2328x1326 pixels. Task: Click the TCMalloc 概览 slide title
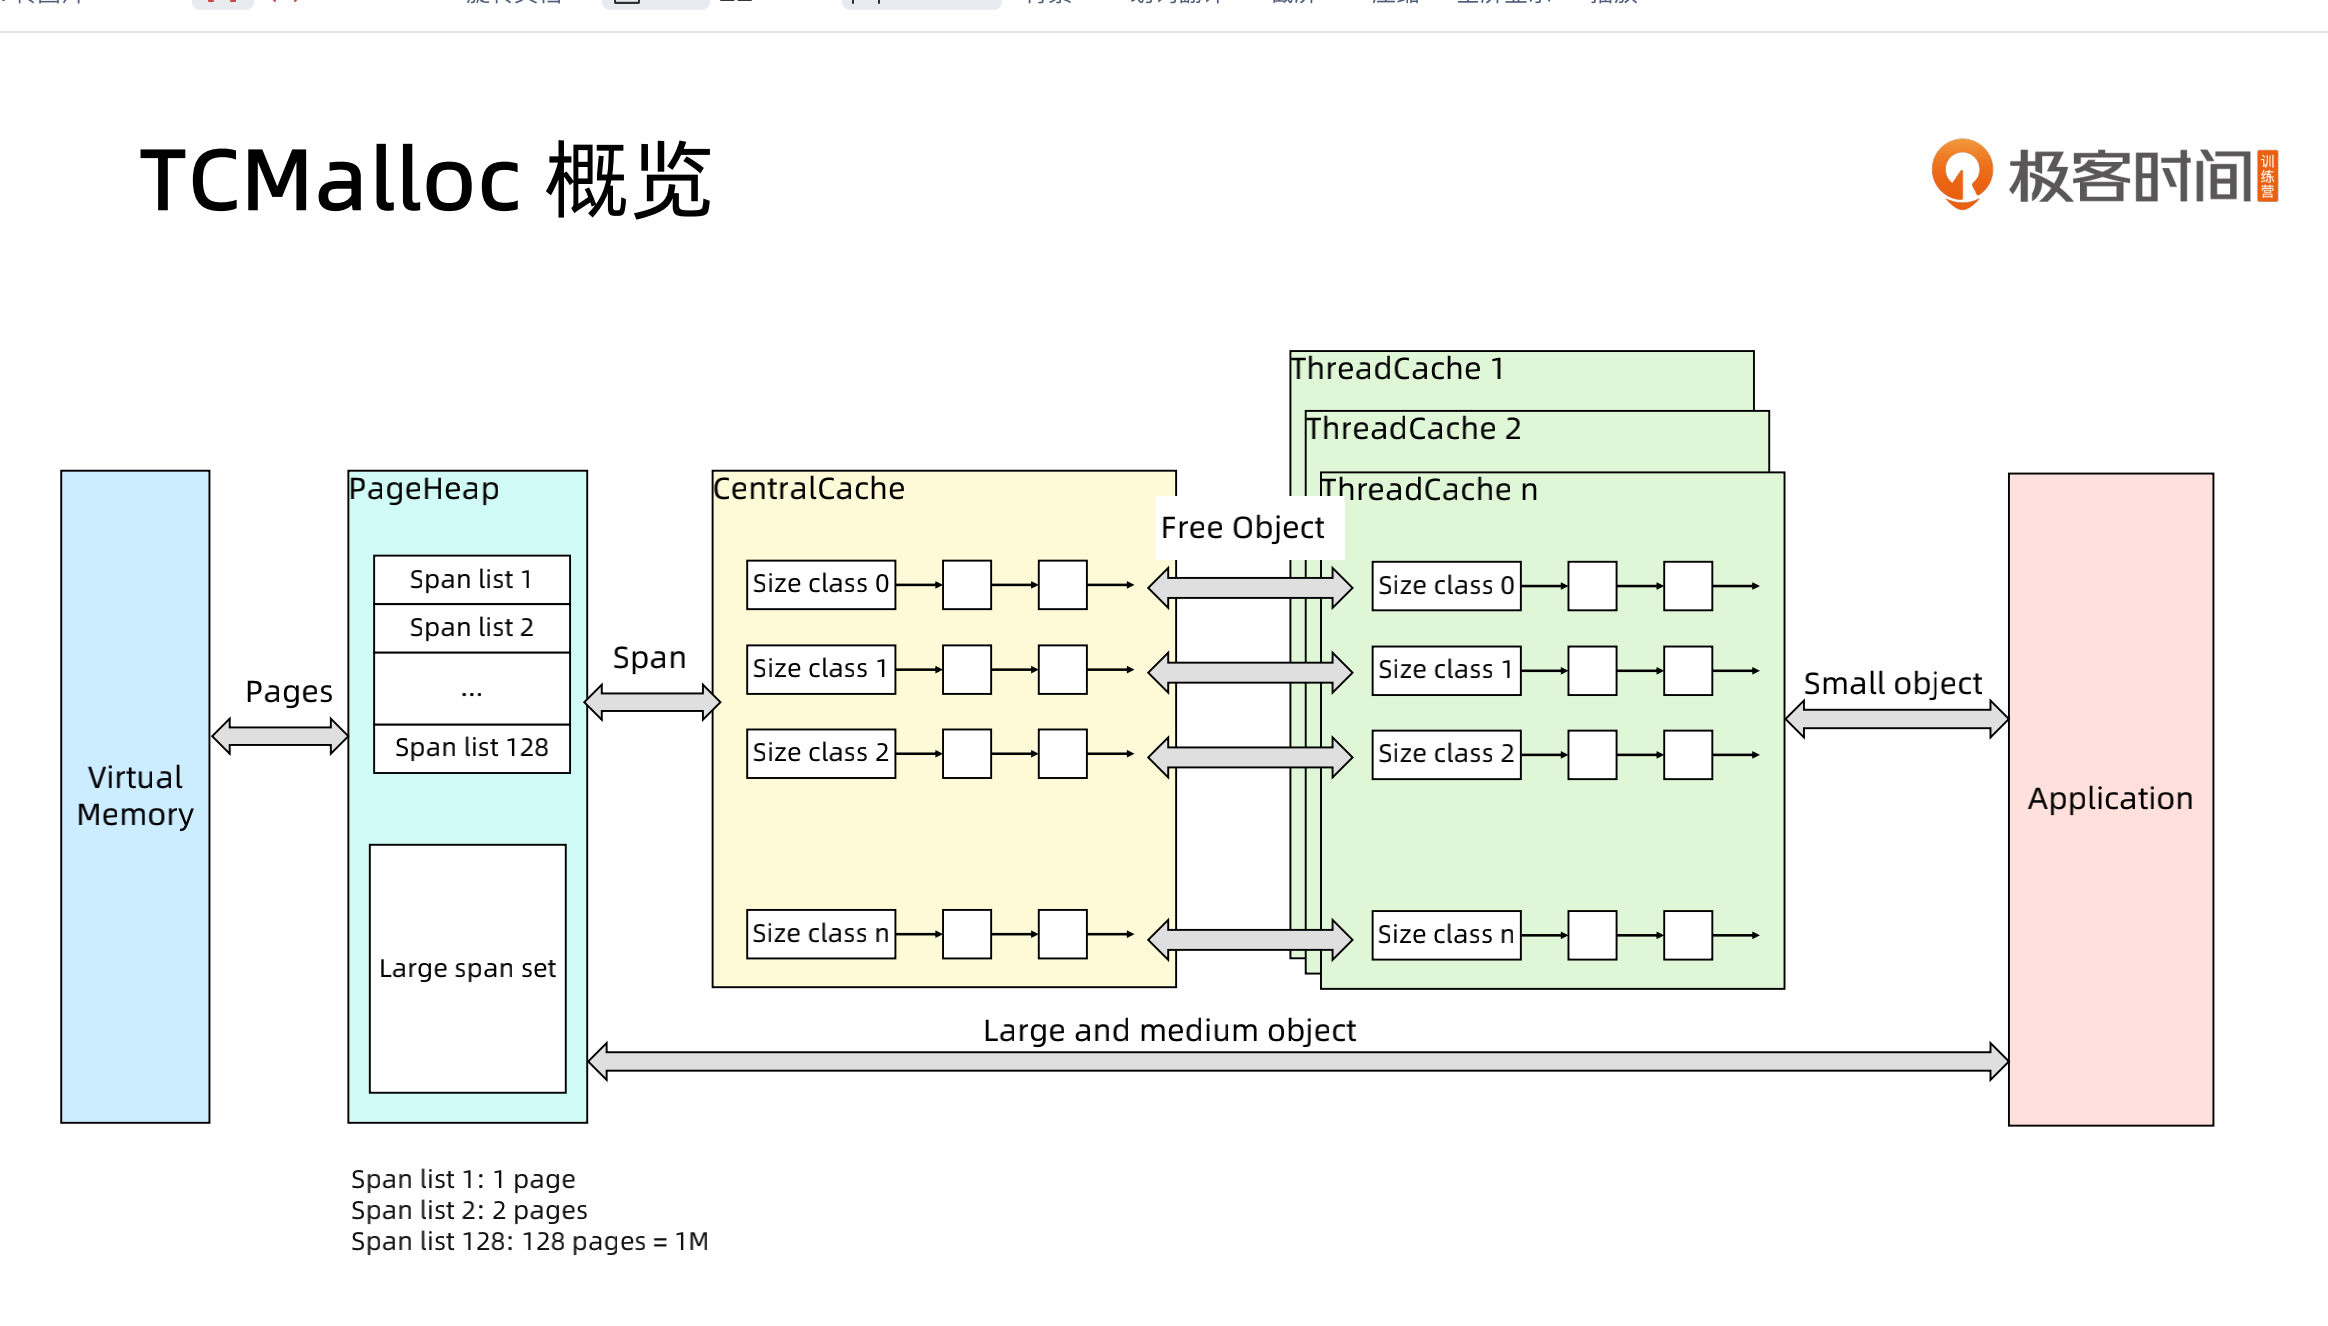[x=425, y=180]
